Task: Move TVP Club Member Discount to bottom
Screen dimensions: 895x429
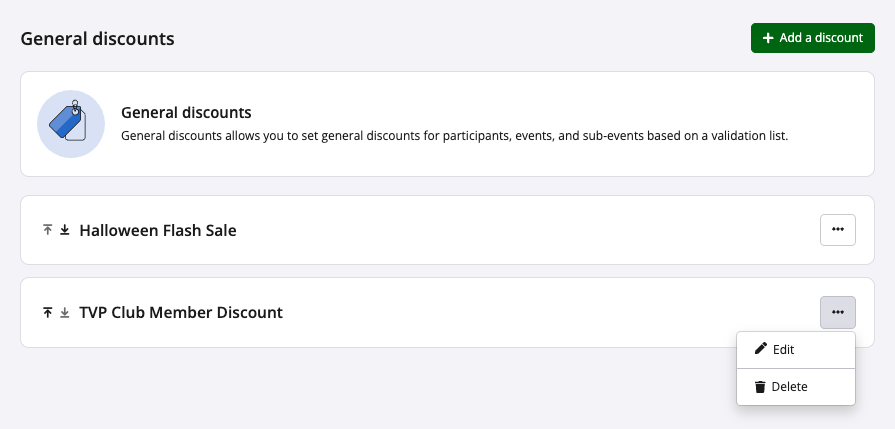Action: (65, 312)
